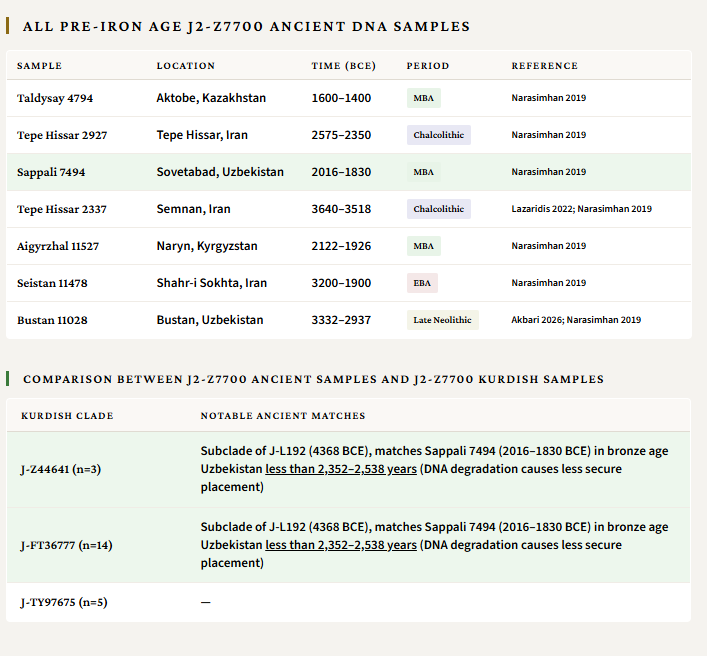The width and height of the screenshot is (707, 656).
Task: Click the 2016–1830 time cell in Sappali row
Action: 341,172
